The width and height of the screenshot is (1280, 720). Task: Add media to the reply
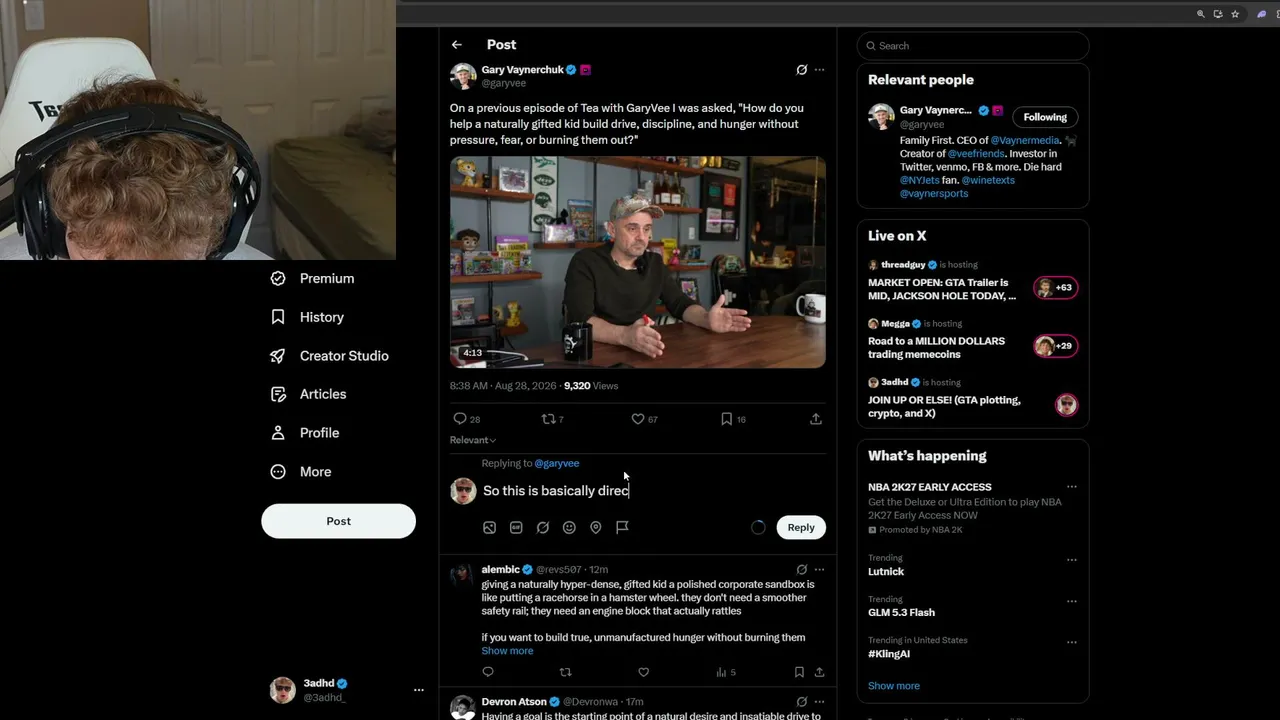click(489, 527)
